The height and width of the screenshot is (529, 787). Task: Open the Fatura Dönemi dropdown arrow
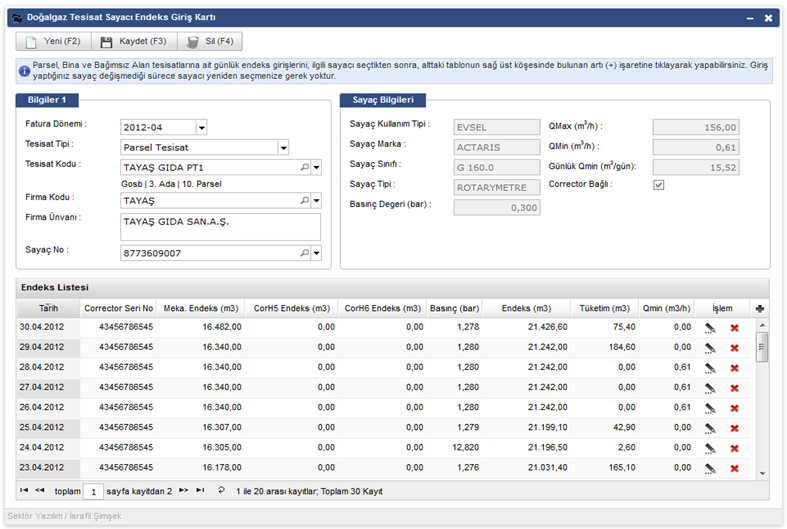pyautogui.click(x=201, y=127)
